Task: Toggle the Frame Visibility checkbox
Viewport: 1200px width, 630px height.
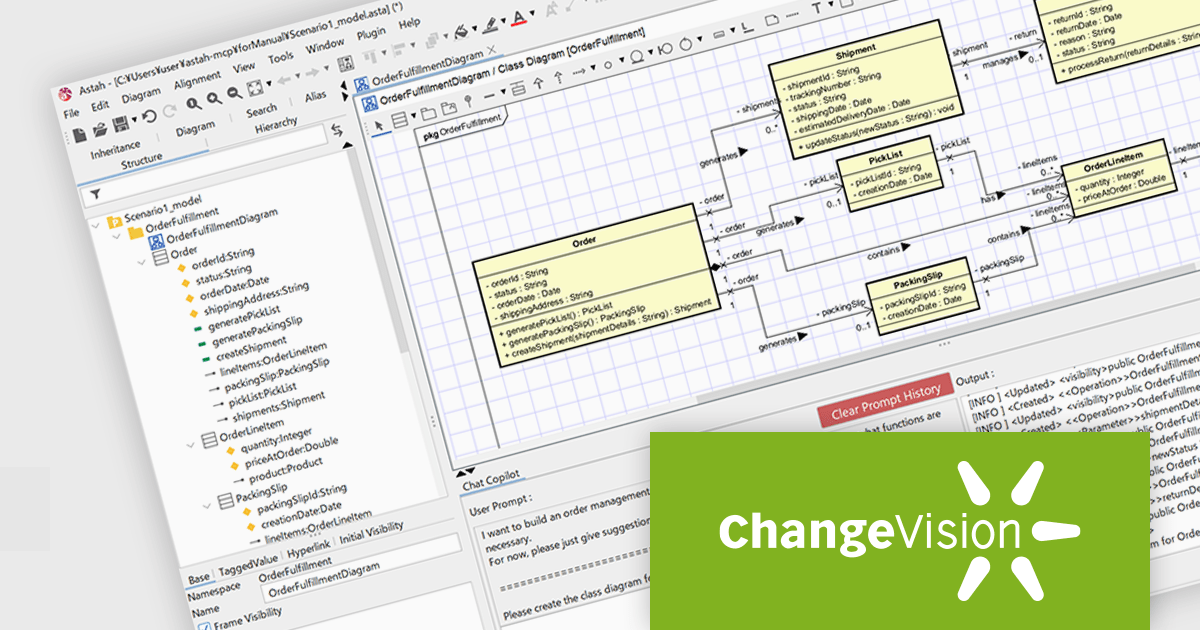Action: [206, 627]
